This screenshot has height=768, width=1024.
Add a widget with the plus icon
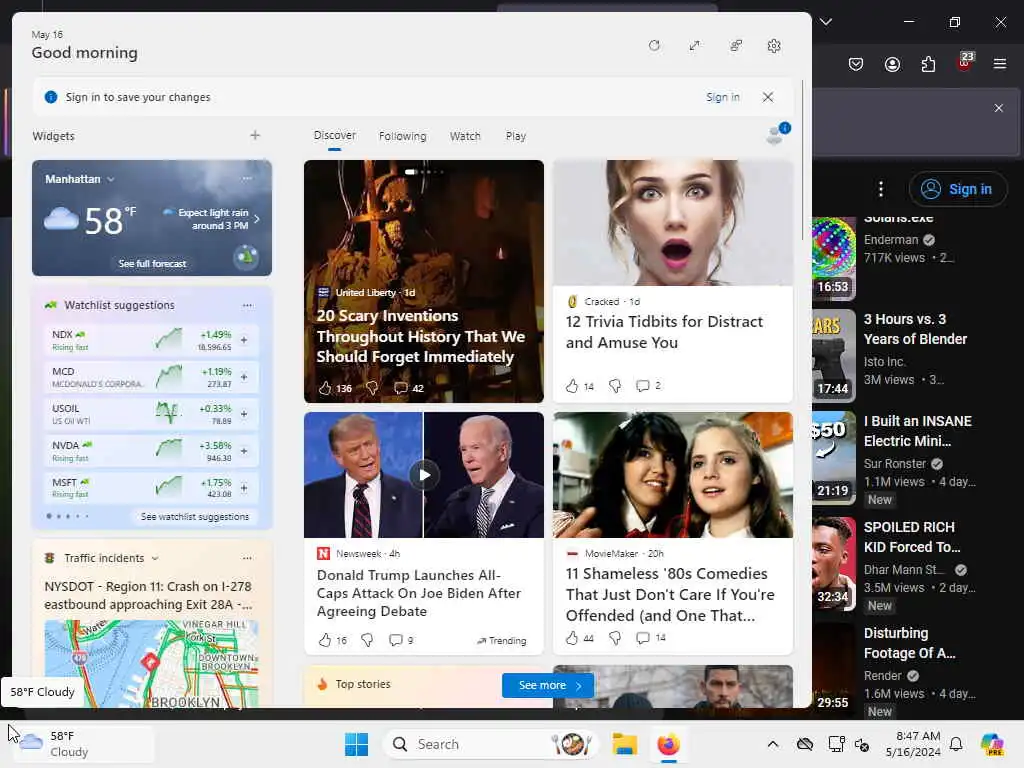coord(255,135)
